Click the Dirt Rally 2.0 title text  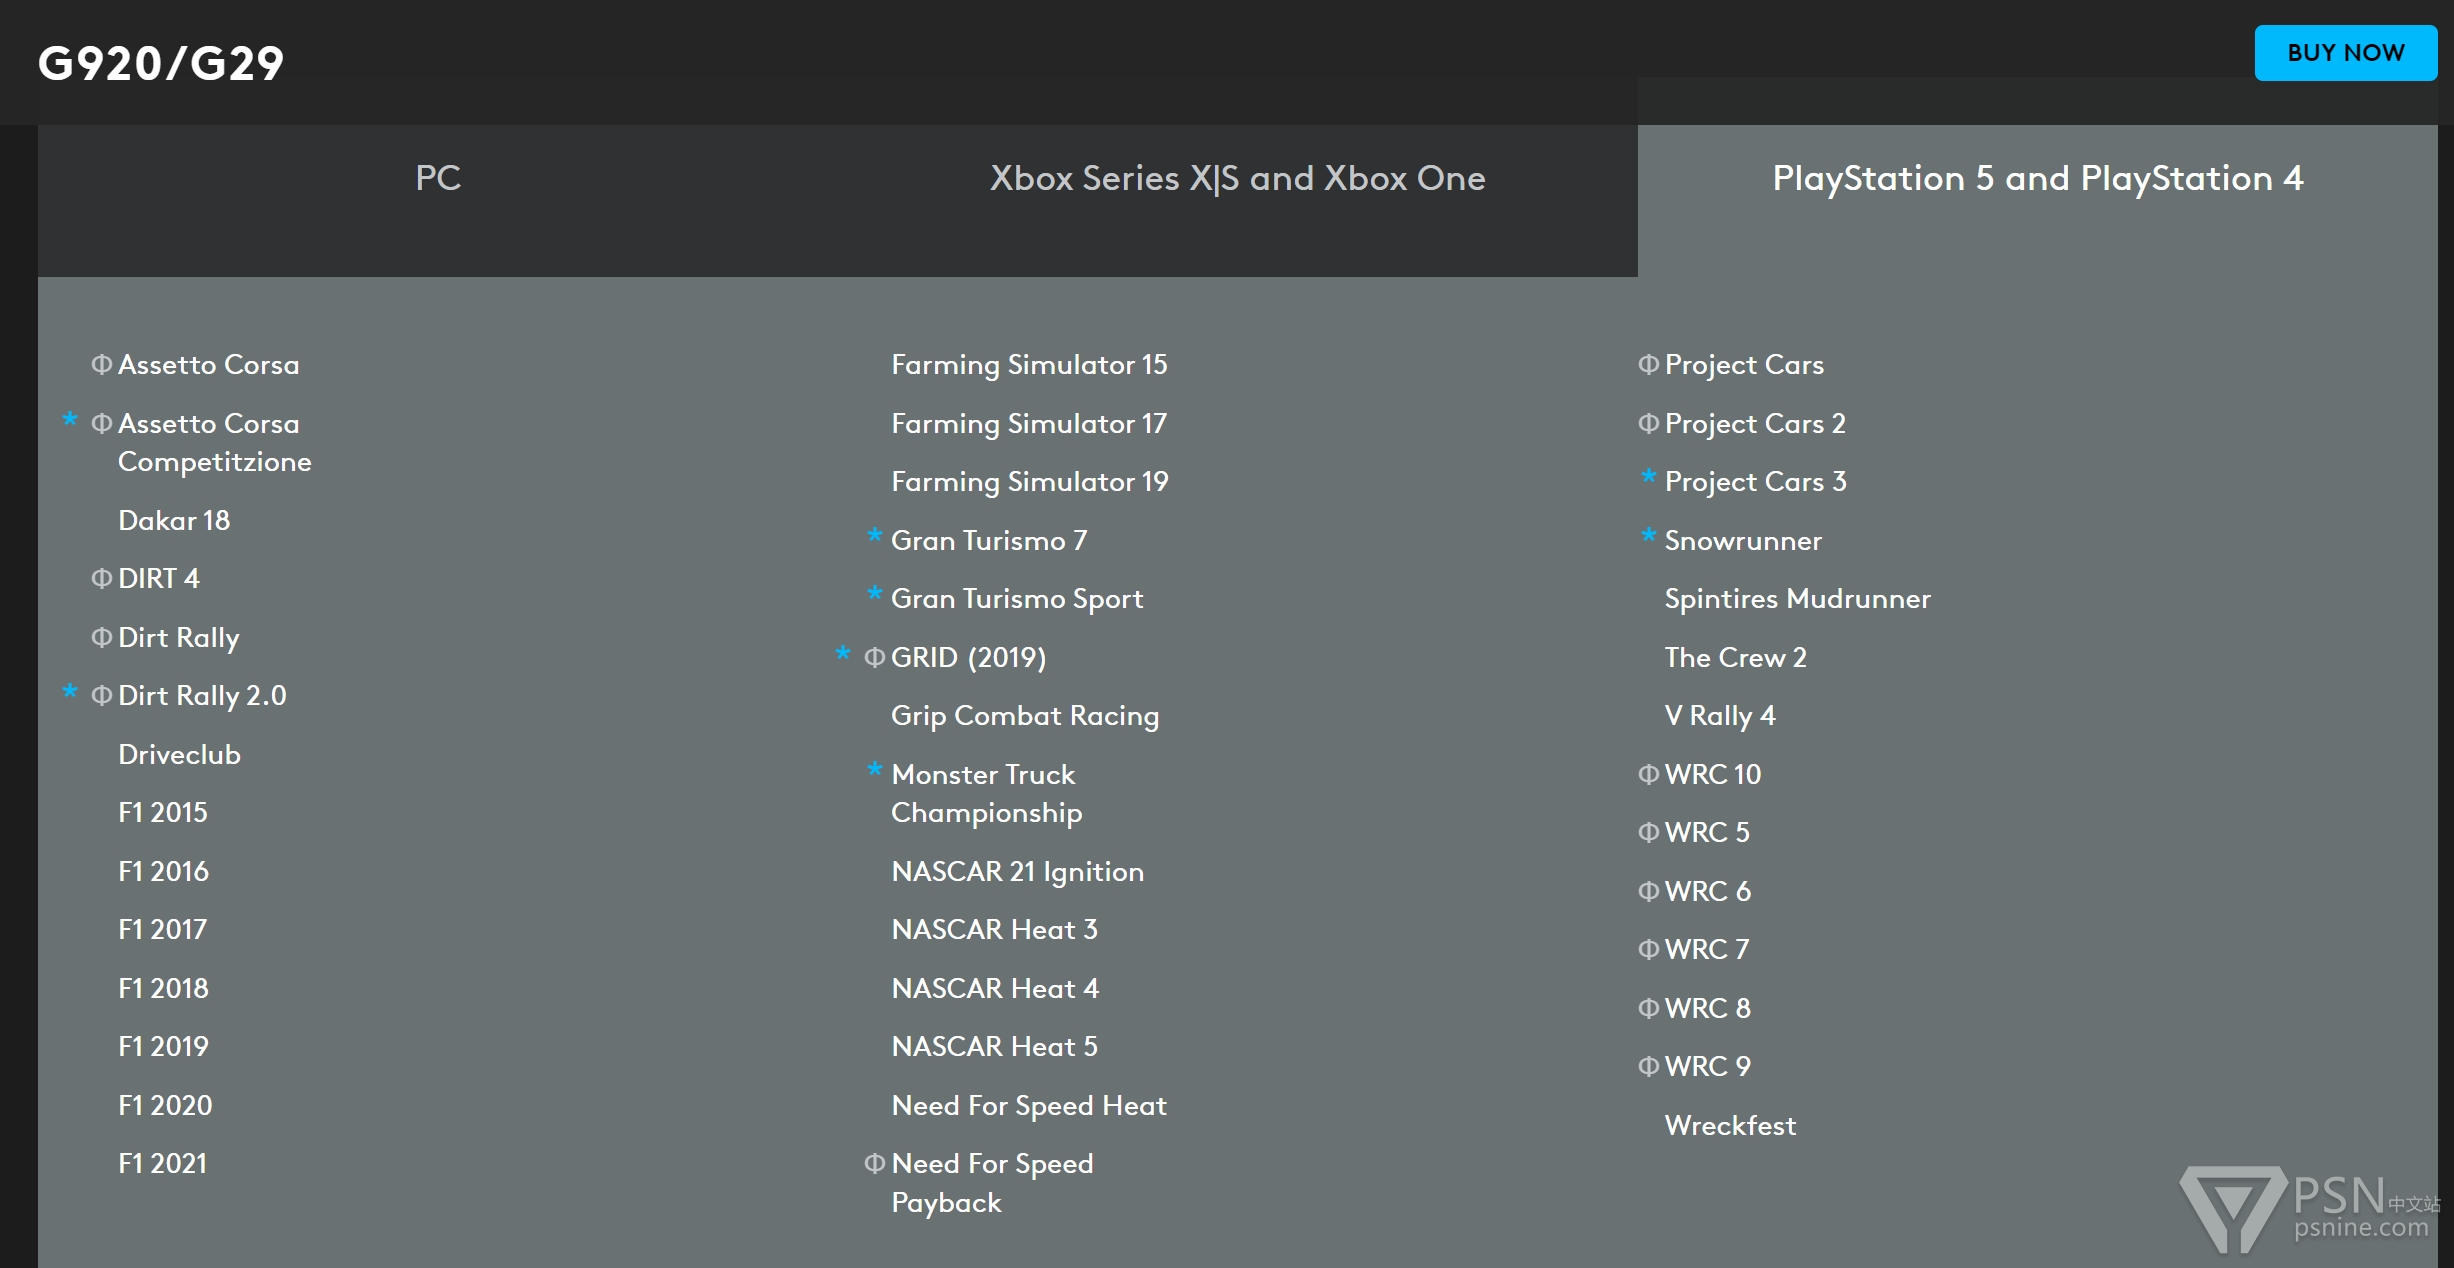click(x=202, y=697)
